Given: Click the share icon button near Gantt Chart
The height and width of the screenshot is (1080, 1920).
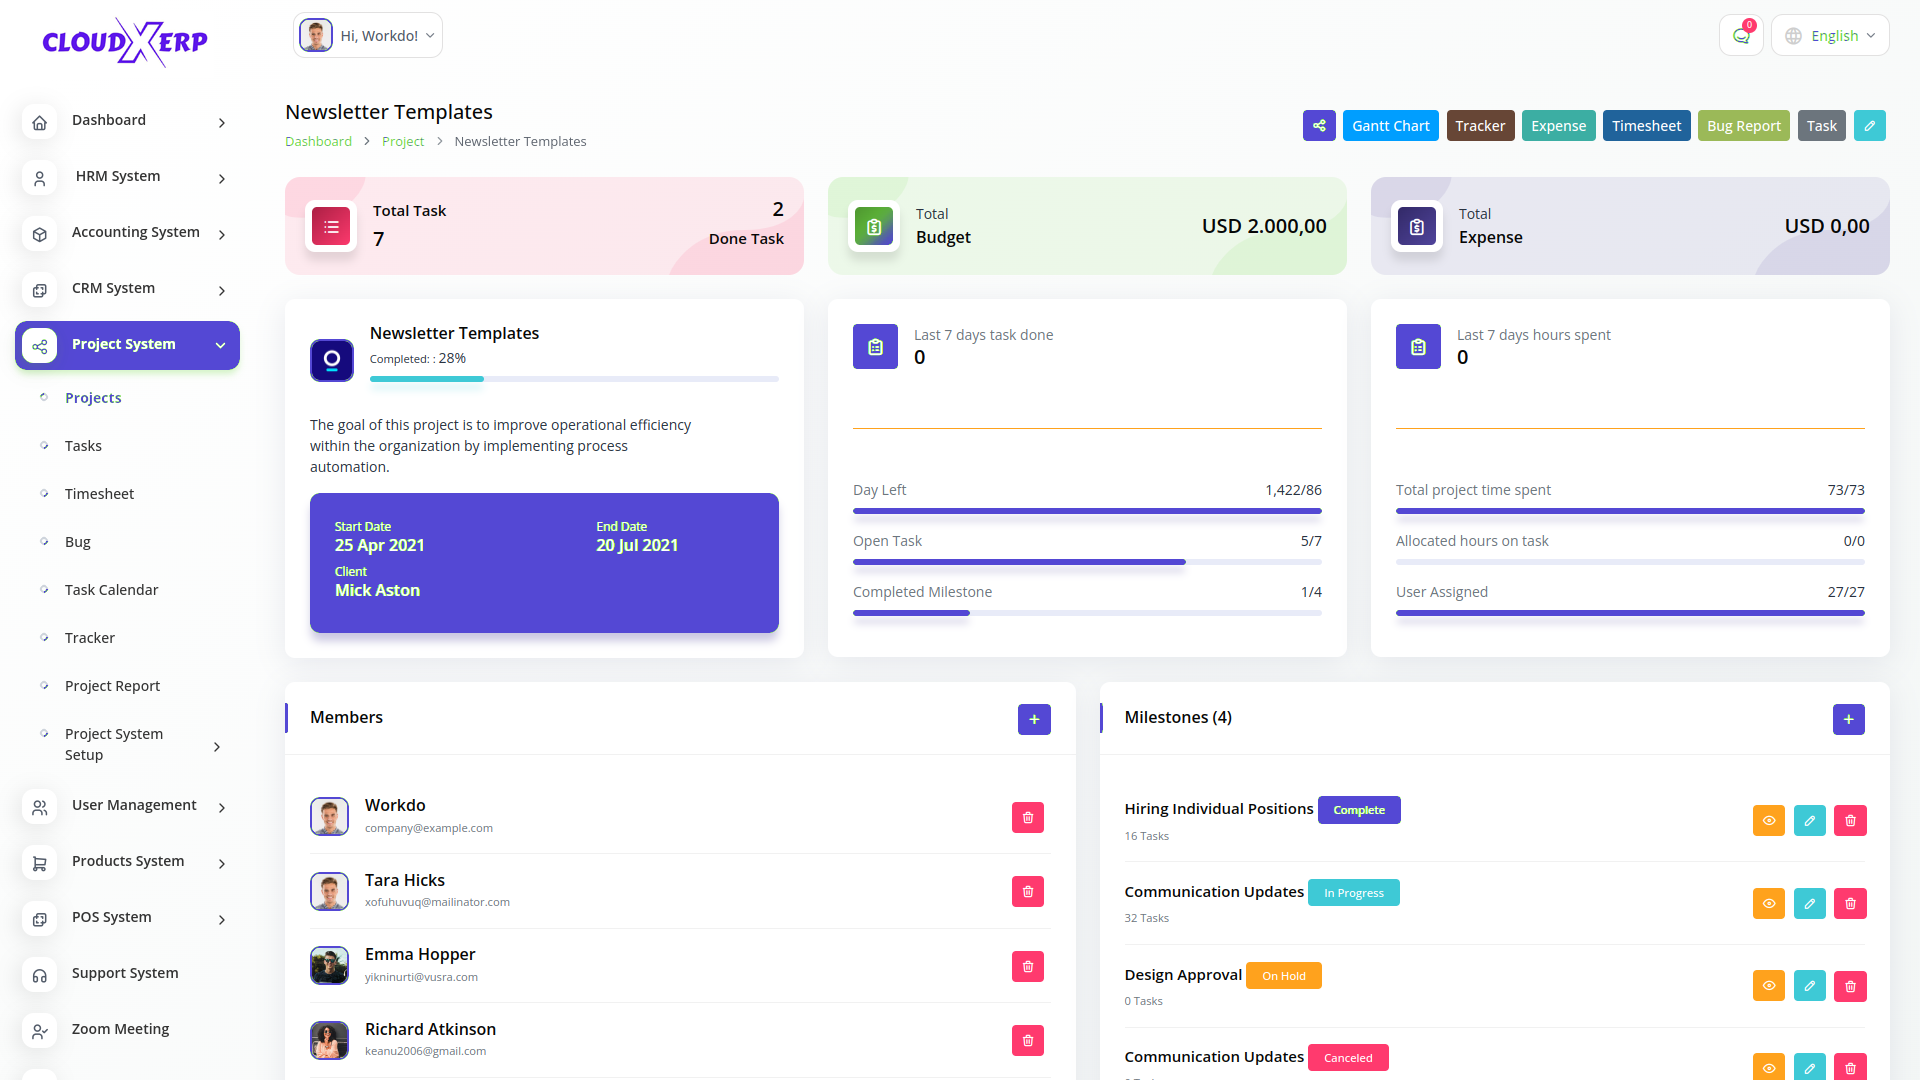Looking at the screenshot, I should coord(1319,126).
